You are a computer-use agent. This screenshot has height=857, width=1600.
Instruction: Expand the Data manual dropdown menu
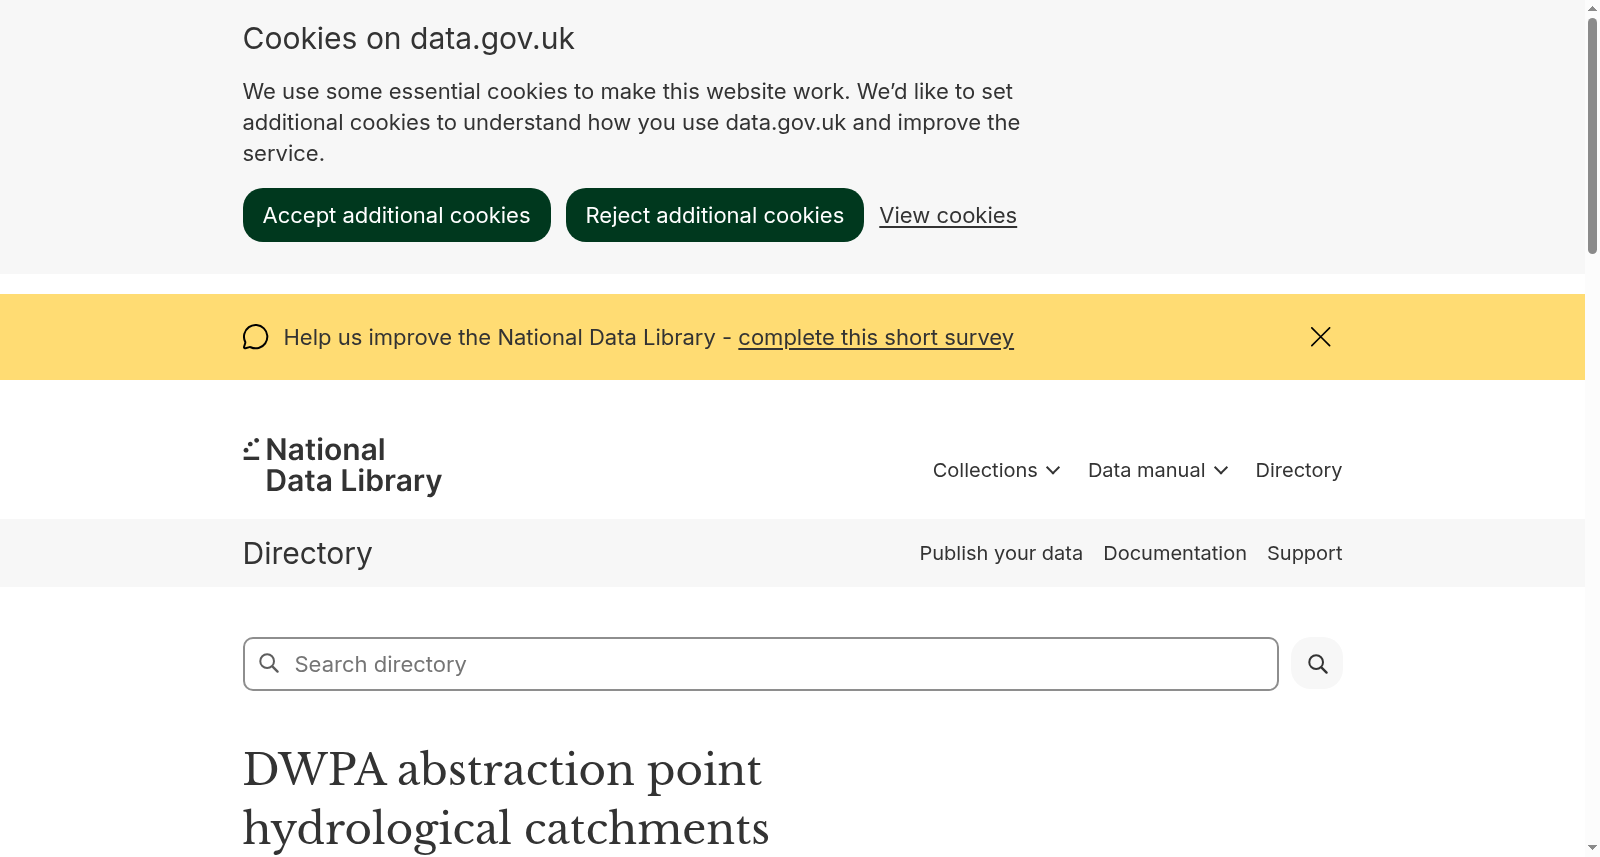[x=1158, y=470]
